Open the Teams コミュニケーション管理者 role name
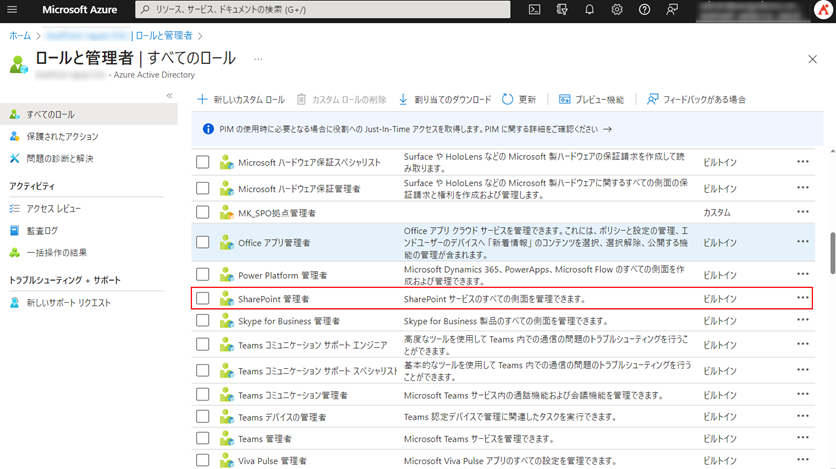This screenshot has width=836, height=469. click(x=293, y=395)
